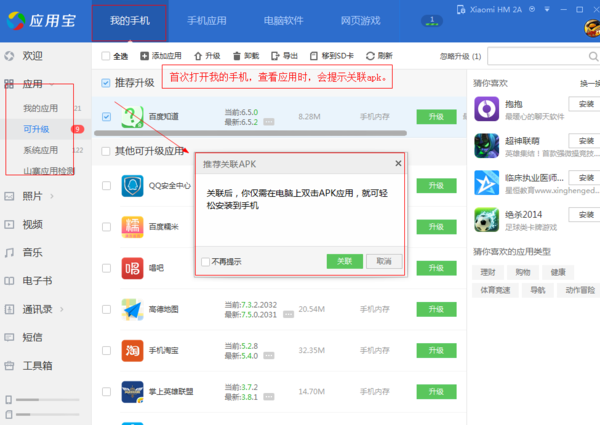
Task: Click the 应用宝 logo
Action: coord(41,21)
